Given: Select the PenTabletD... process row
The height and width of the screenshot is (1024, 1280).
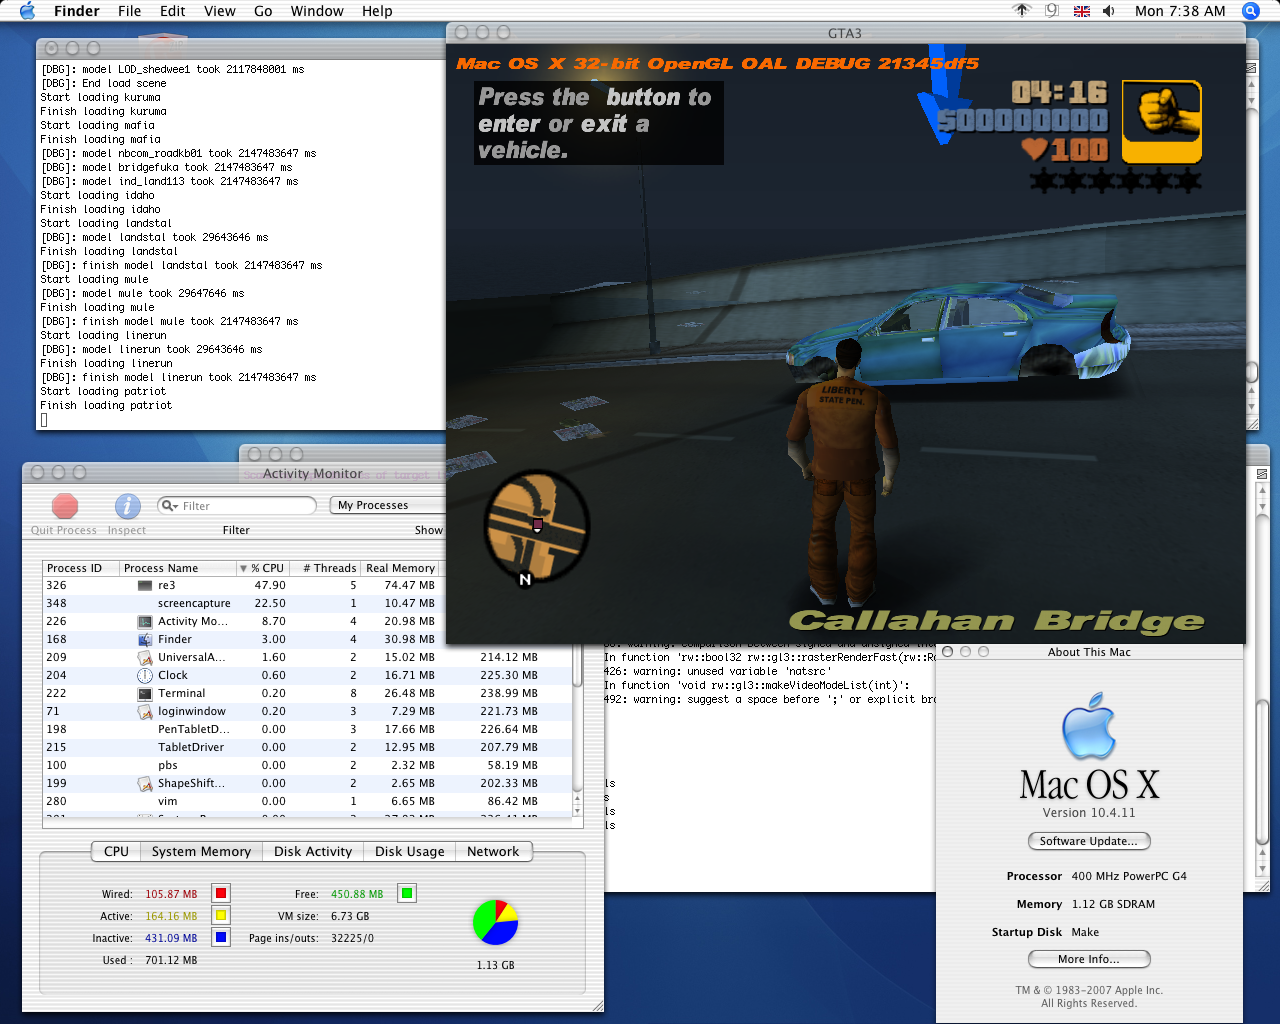Looking at the screenshot, I should pos(308,730).
